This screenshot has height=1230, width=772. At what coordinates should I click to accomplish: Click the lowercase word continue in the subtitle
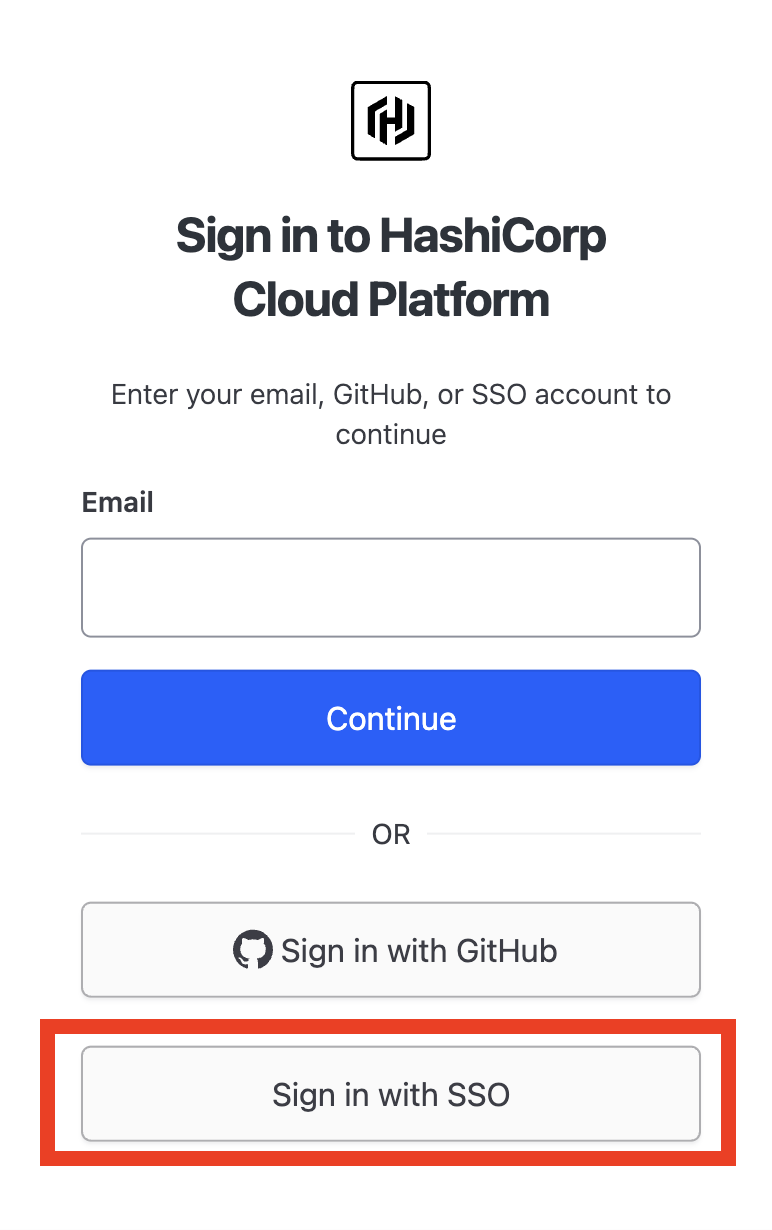[391, 434]
